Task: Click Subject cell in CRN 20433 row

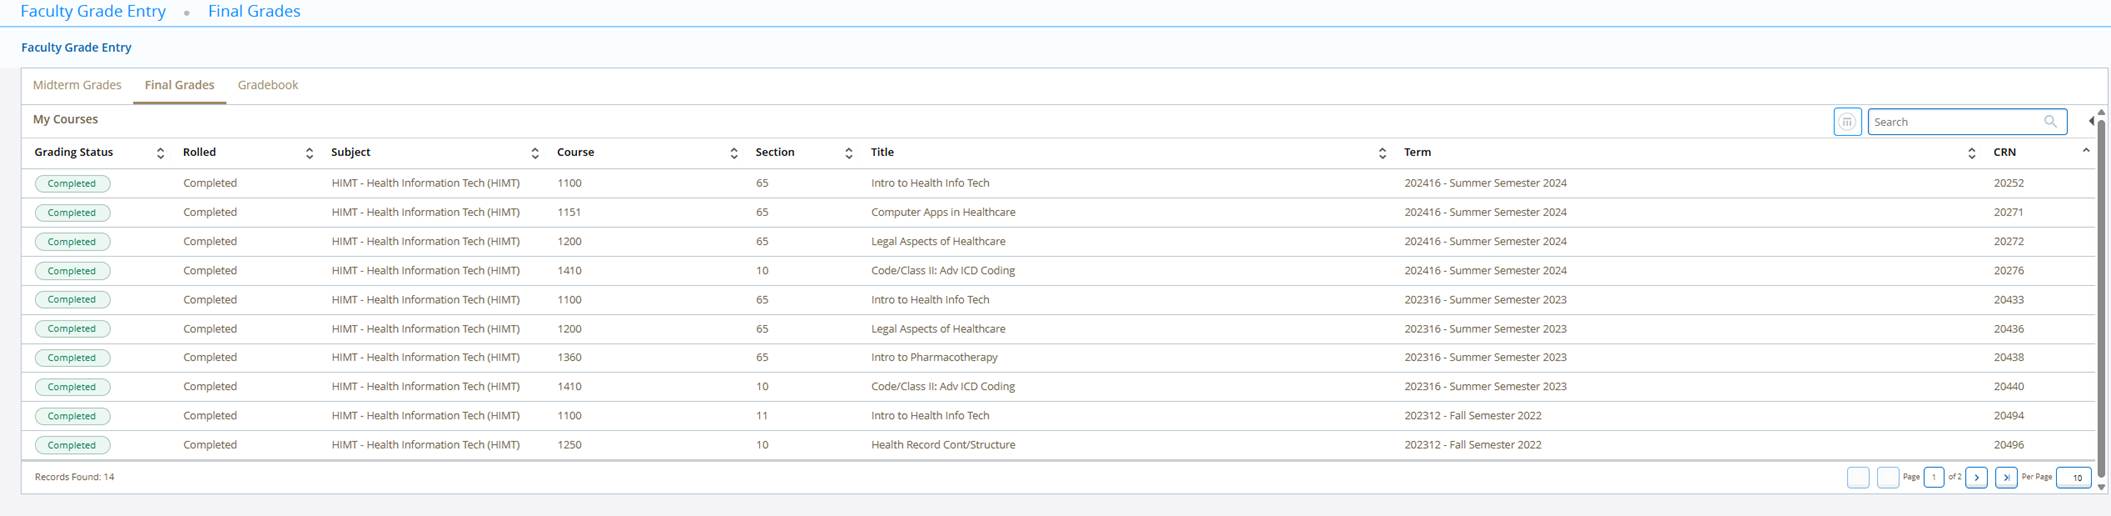Action: point(426,300)
